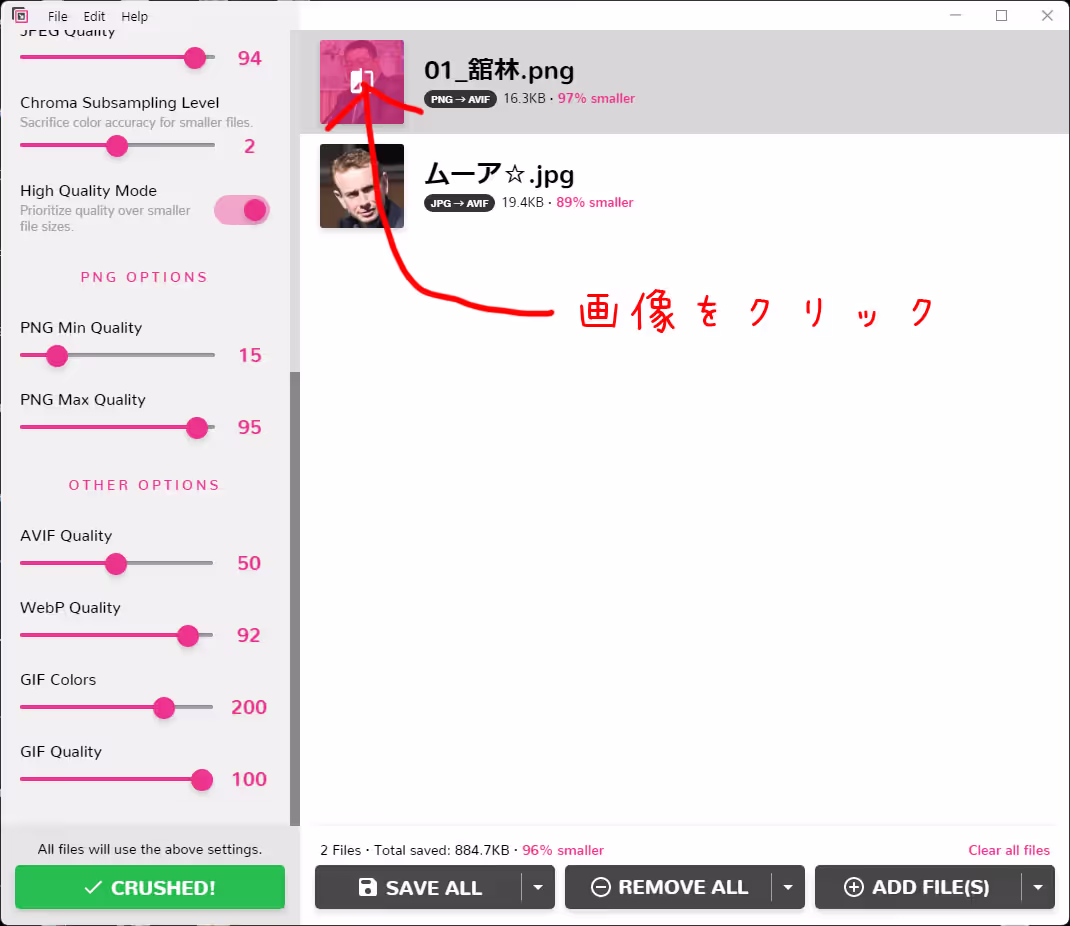The height and width of the screenshot is (926, 1070).
Task: Toggle High Quality Mode switch
Action: 243,210
